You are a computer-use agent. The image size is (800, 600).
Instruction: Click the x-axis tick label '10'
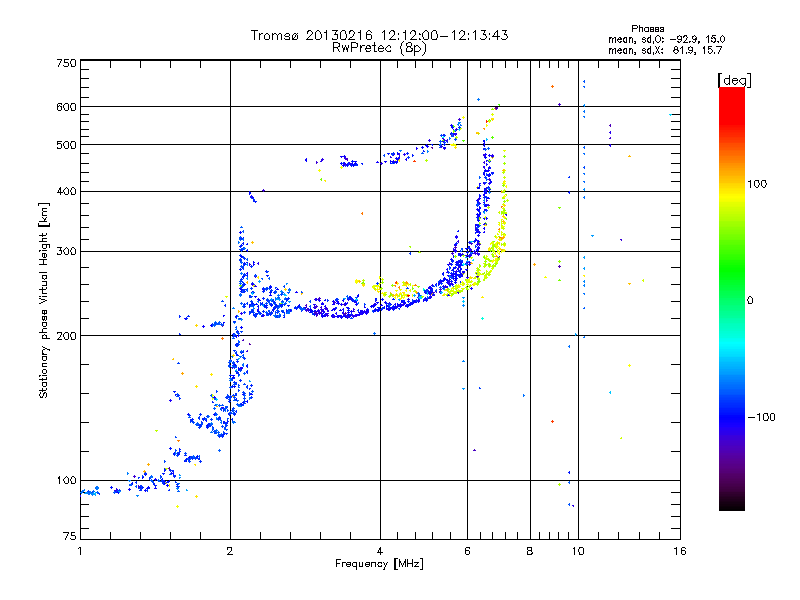pos(578,551)
